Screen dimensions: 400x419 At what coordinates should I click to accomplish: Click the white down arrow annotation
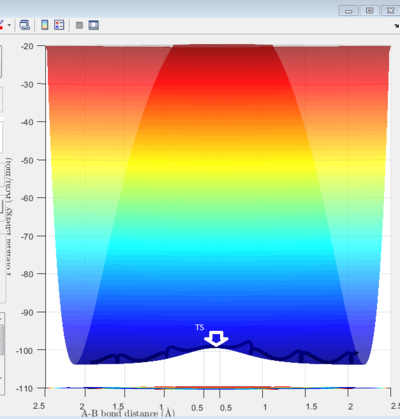tap(216, 339)
